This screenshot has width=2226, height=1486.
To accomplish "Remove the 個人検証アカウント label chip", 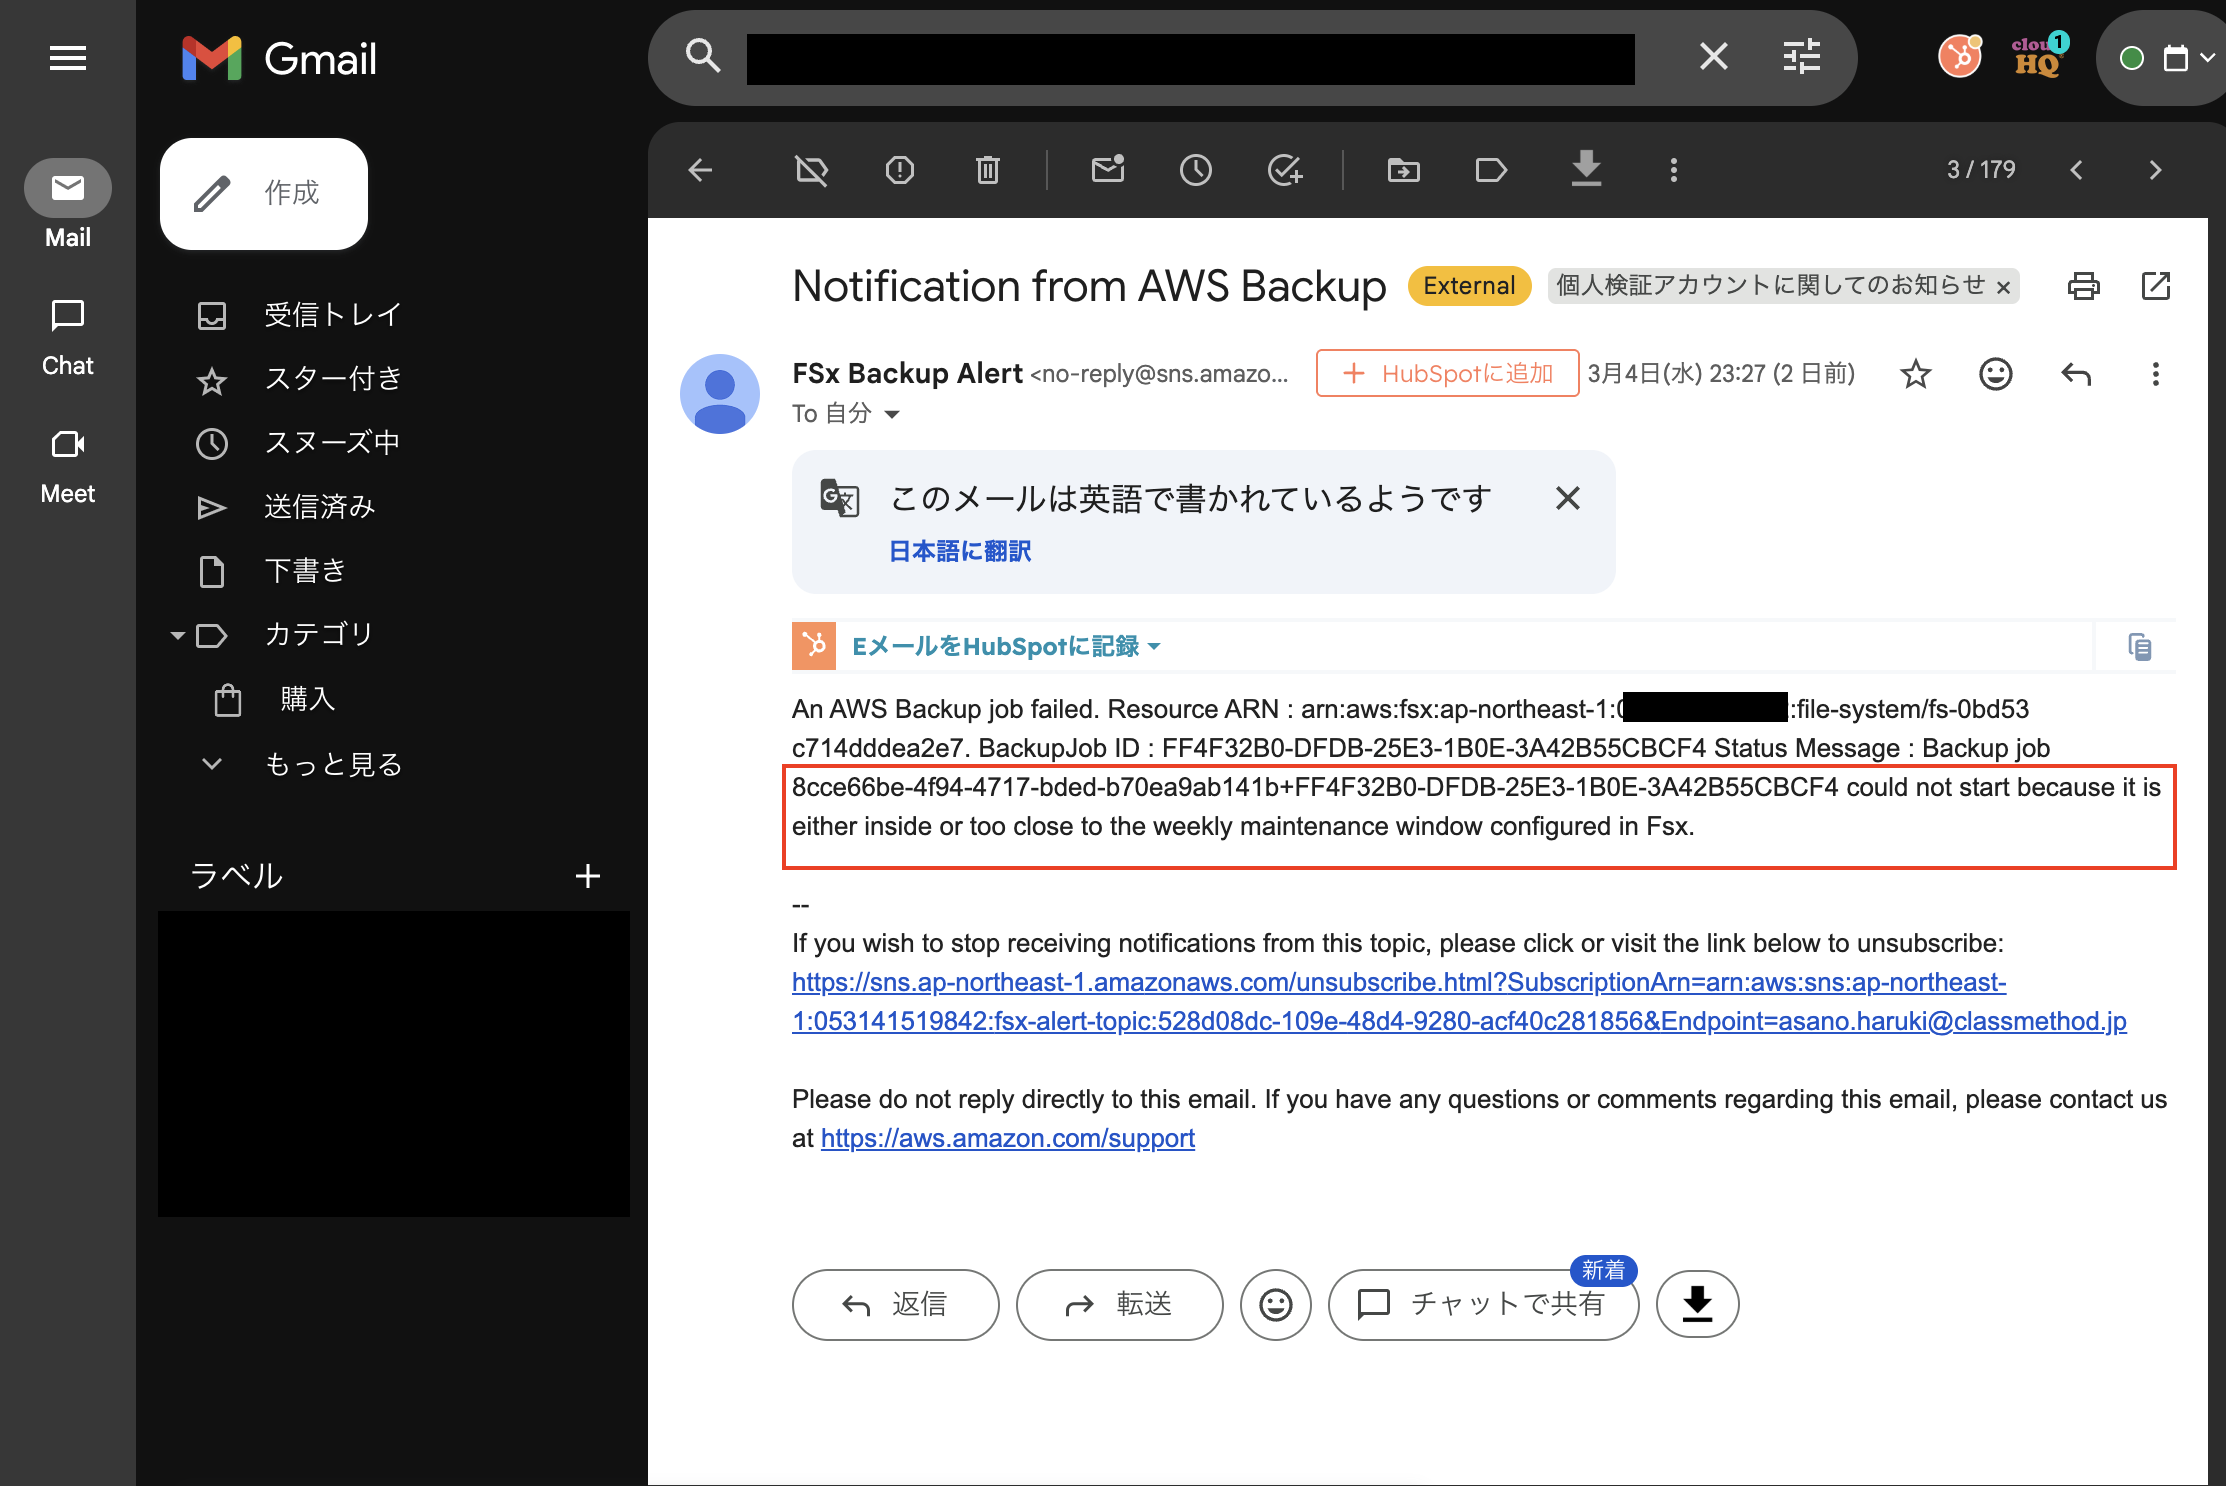I will tap(2003, 288).
